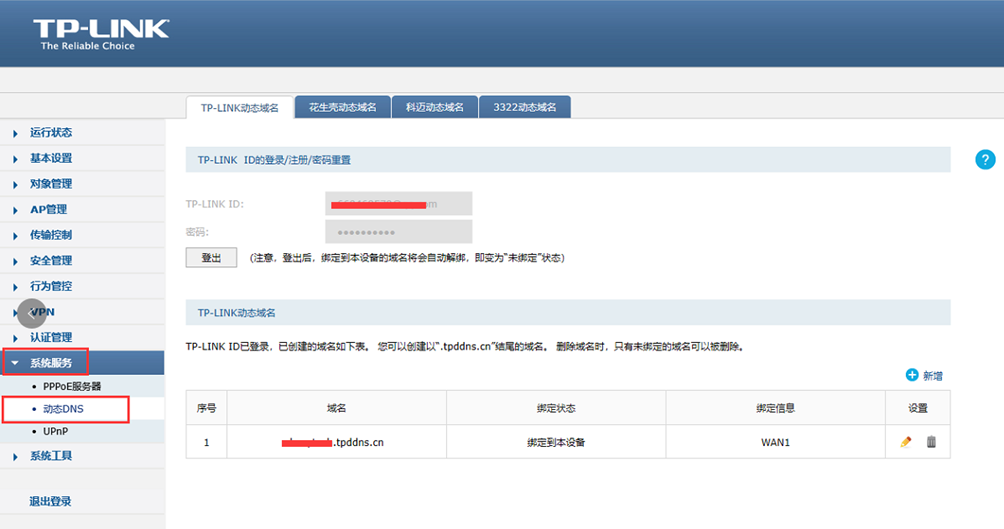Expand the AP管理 menu arrow

(15, 210)
